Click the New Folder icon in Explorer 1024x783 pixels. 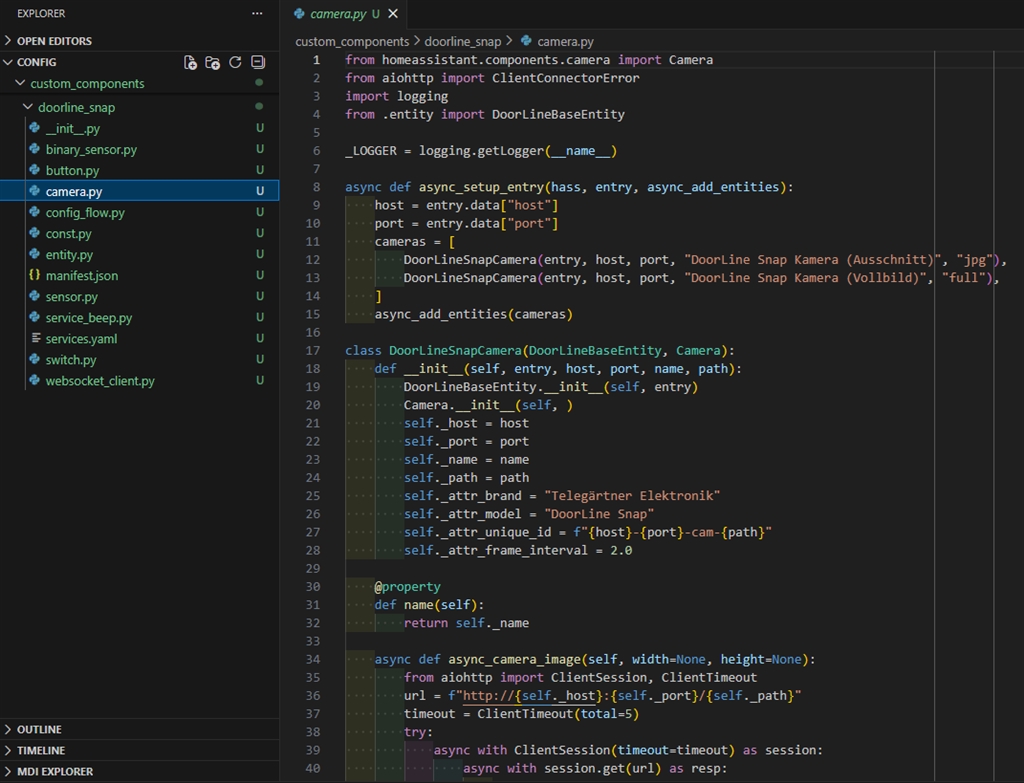(x=213, y=62)
